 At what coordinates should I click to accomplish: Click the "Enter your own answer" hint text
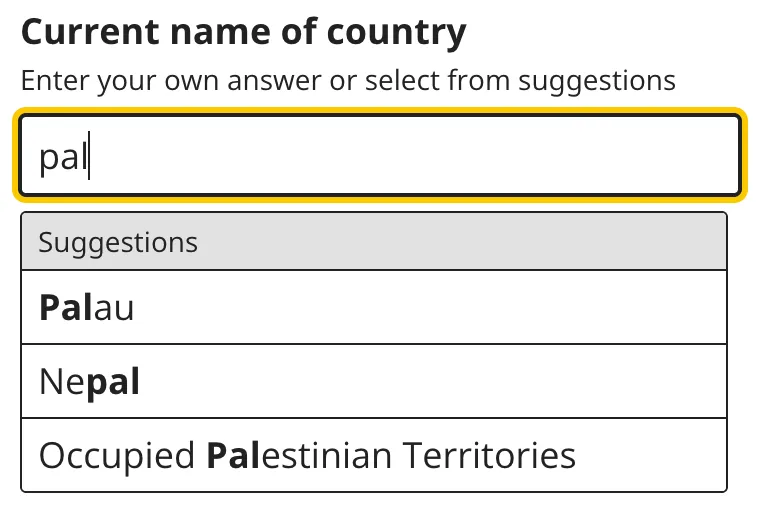click(x=348, y=81)
